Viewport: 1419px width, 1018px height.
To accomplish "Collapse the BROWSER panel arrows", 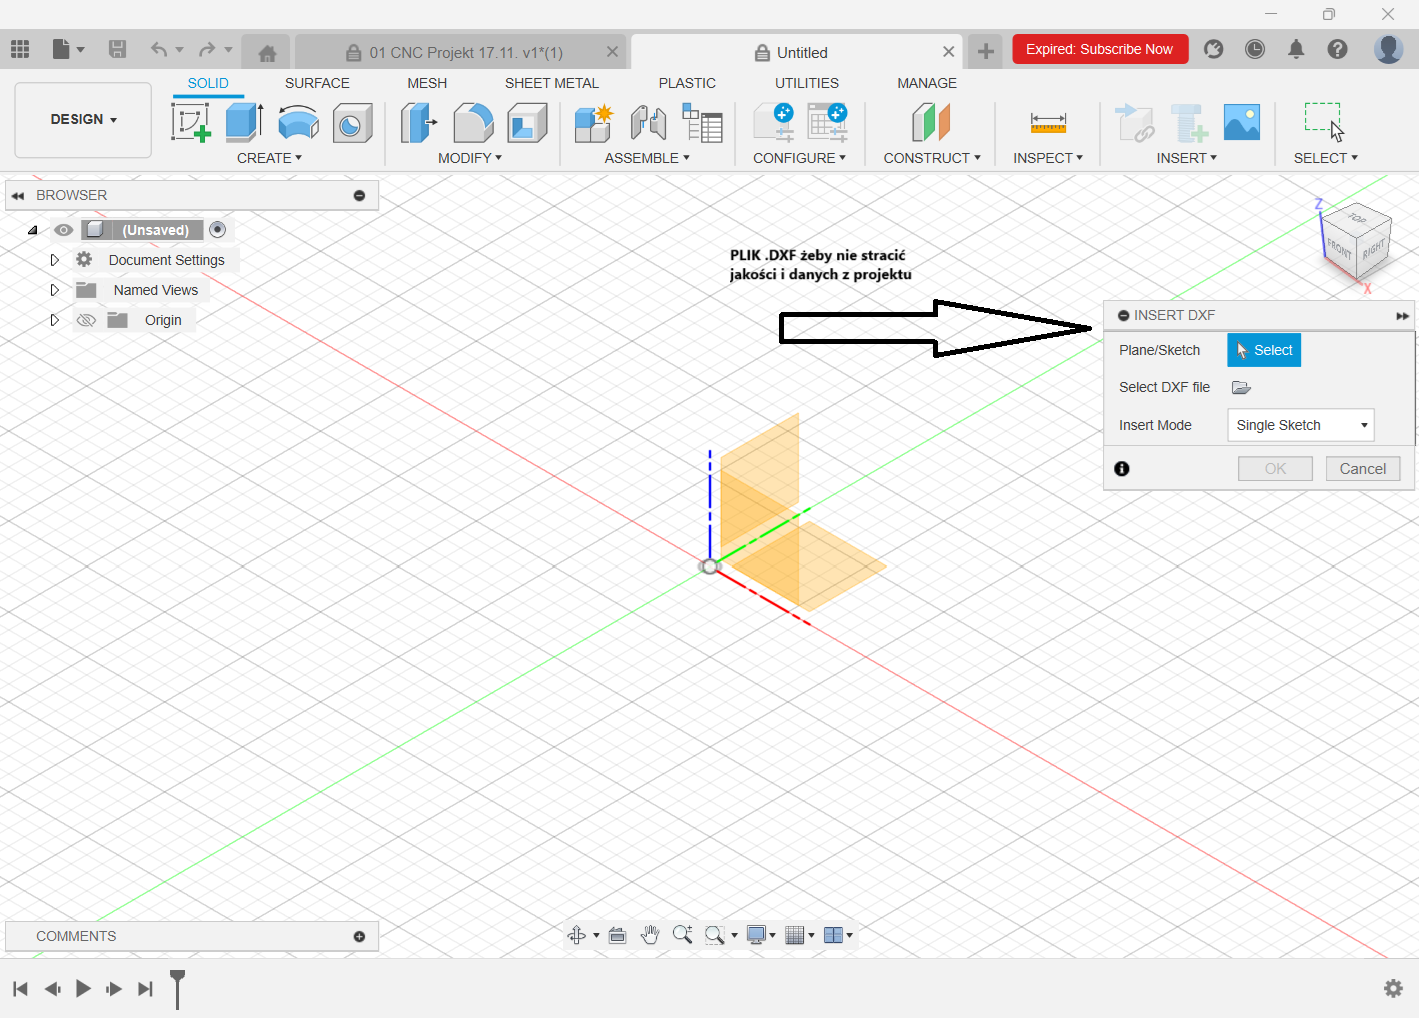I will [x=18, y=196].
